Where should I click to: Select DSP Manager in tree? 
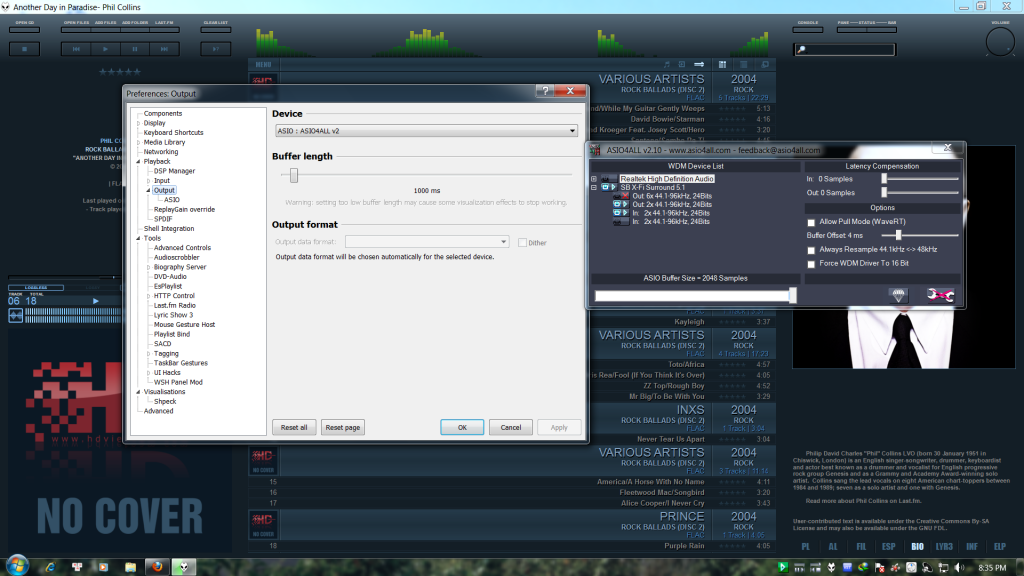pos(174,171)
